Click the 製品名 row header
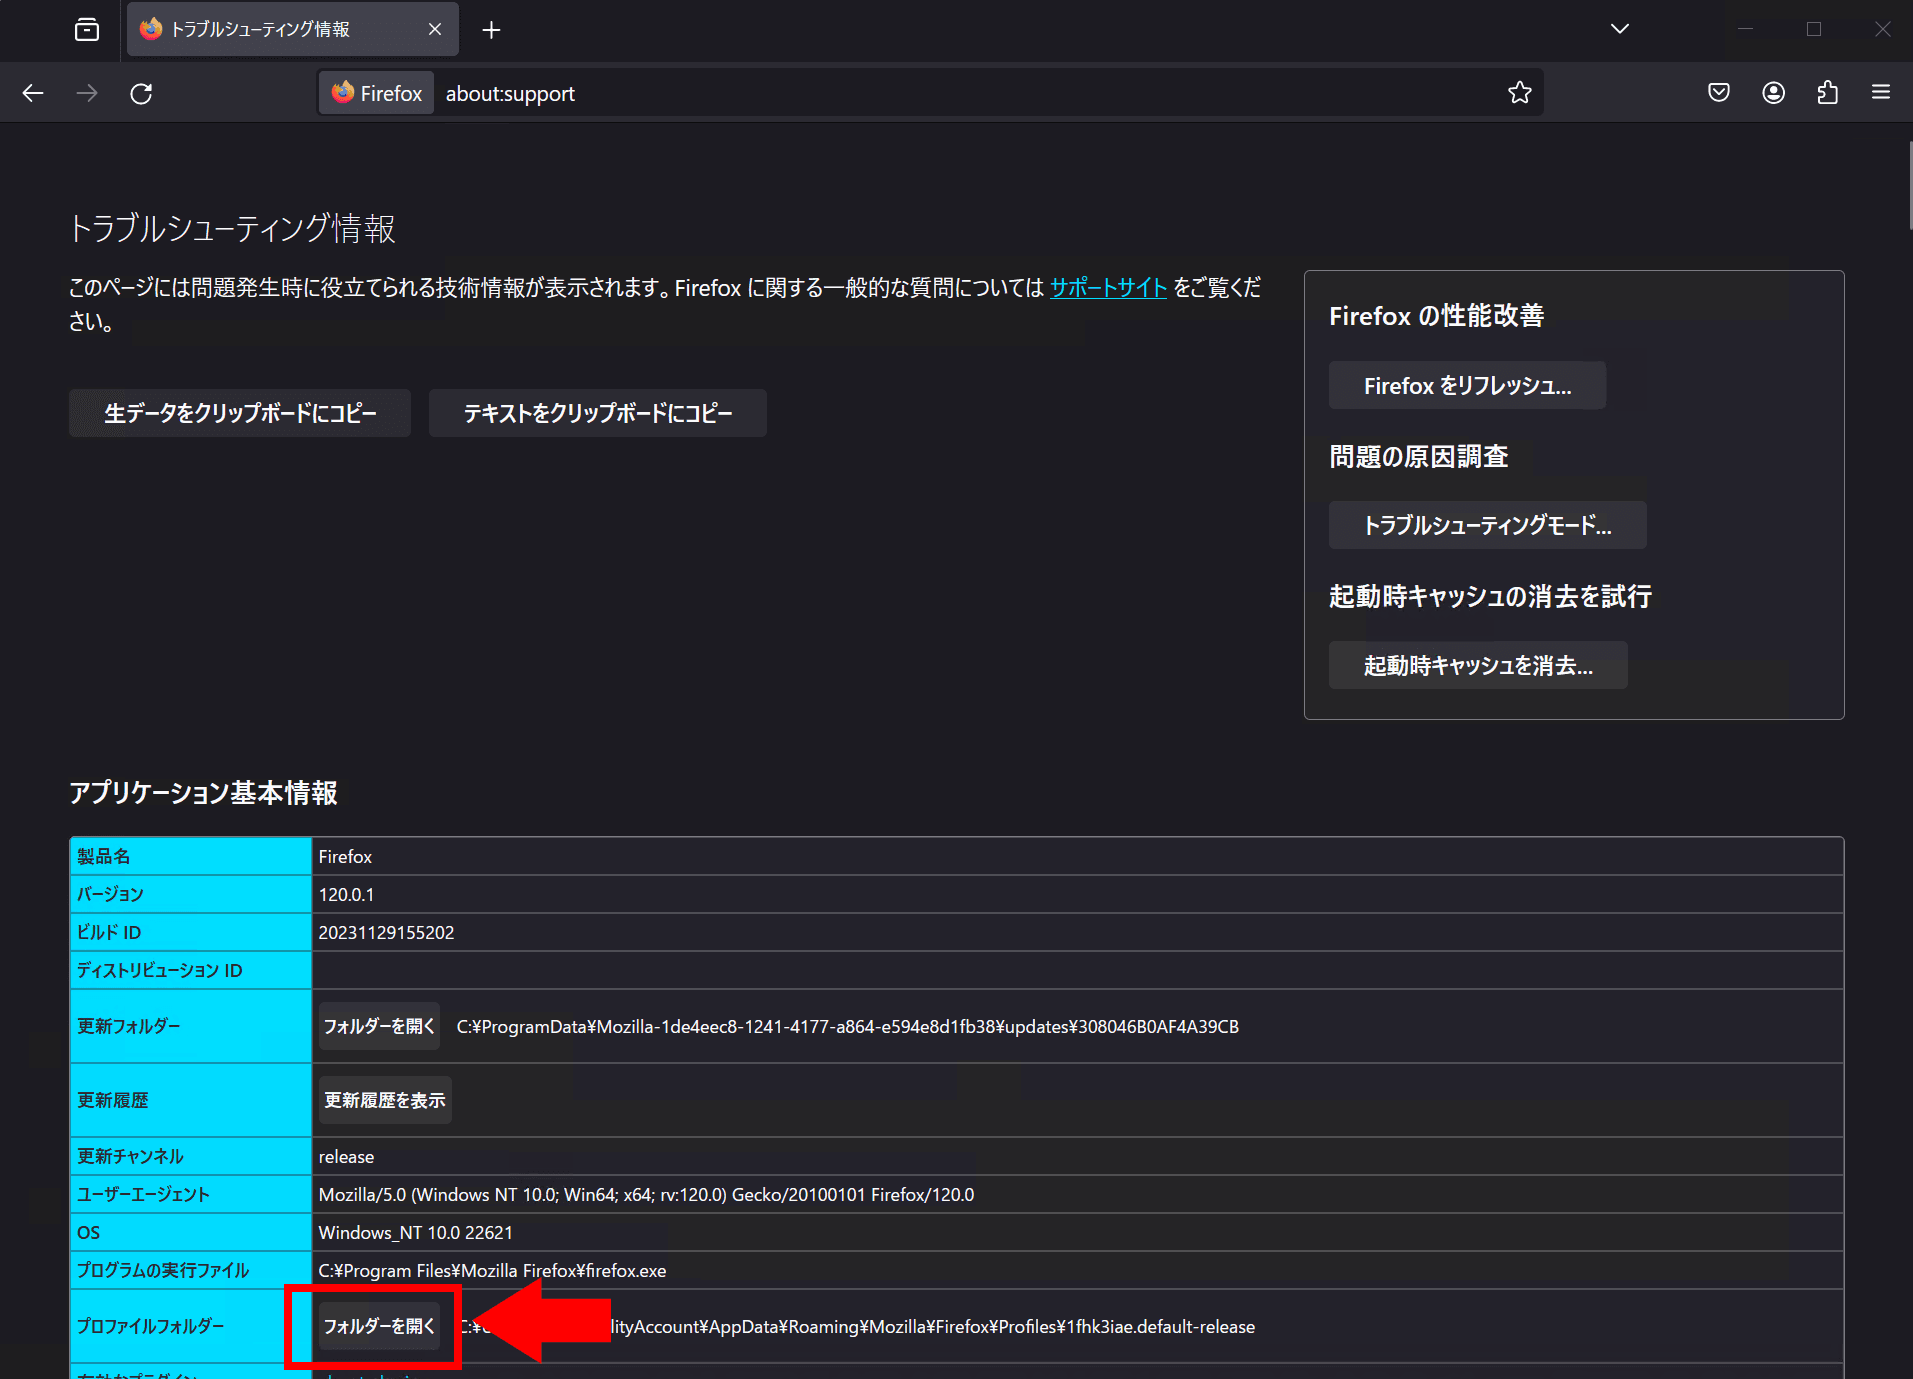 [190, 856]
